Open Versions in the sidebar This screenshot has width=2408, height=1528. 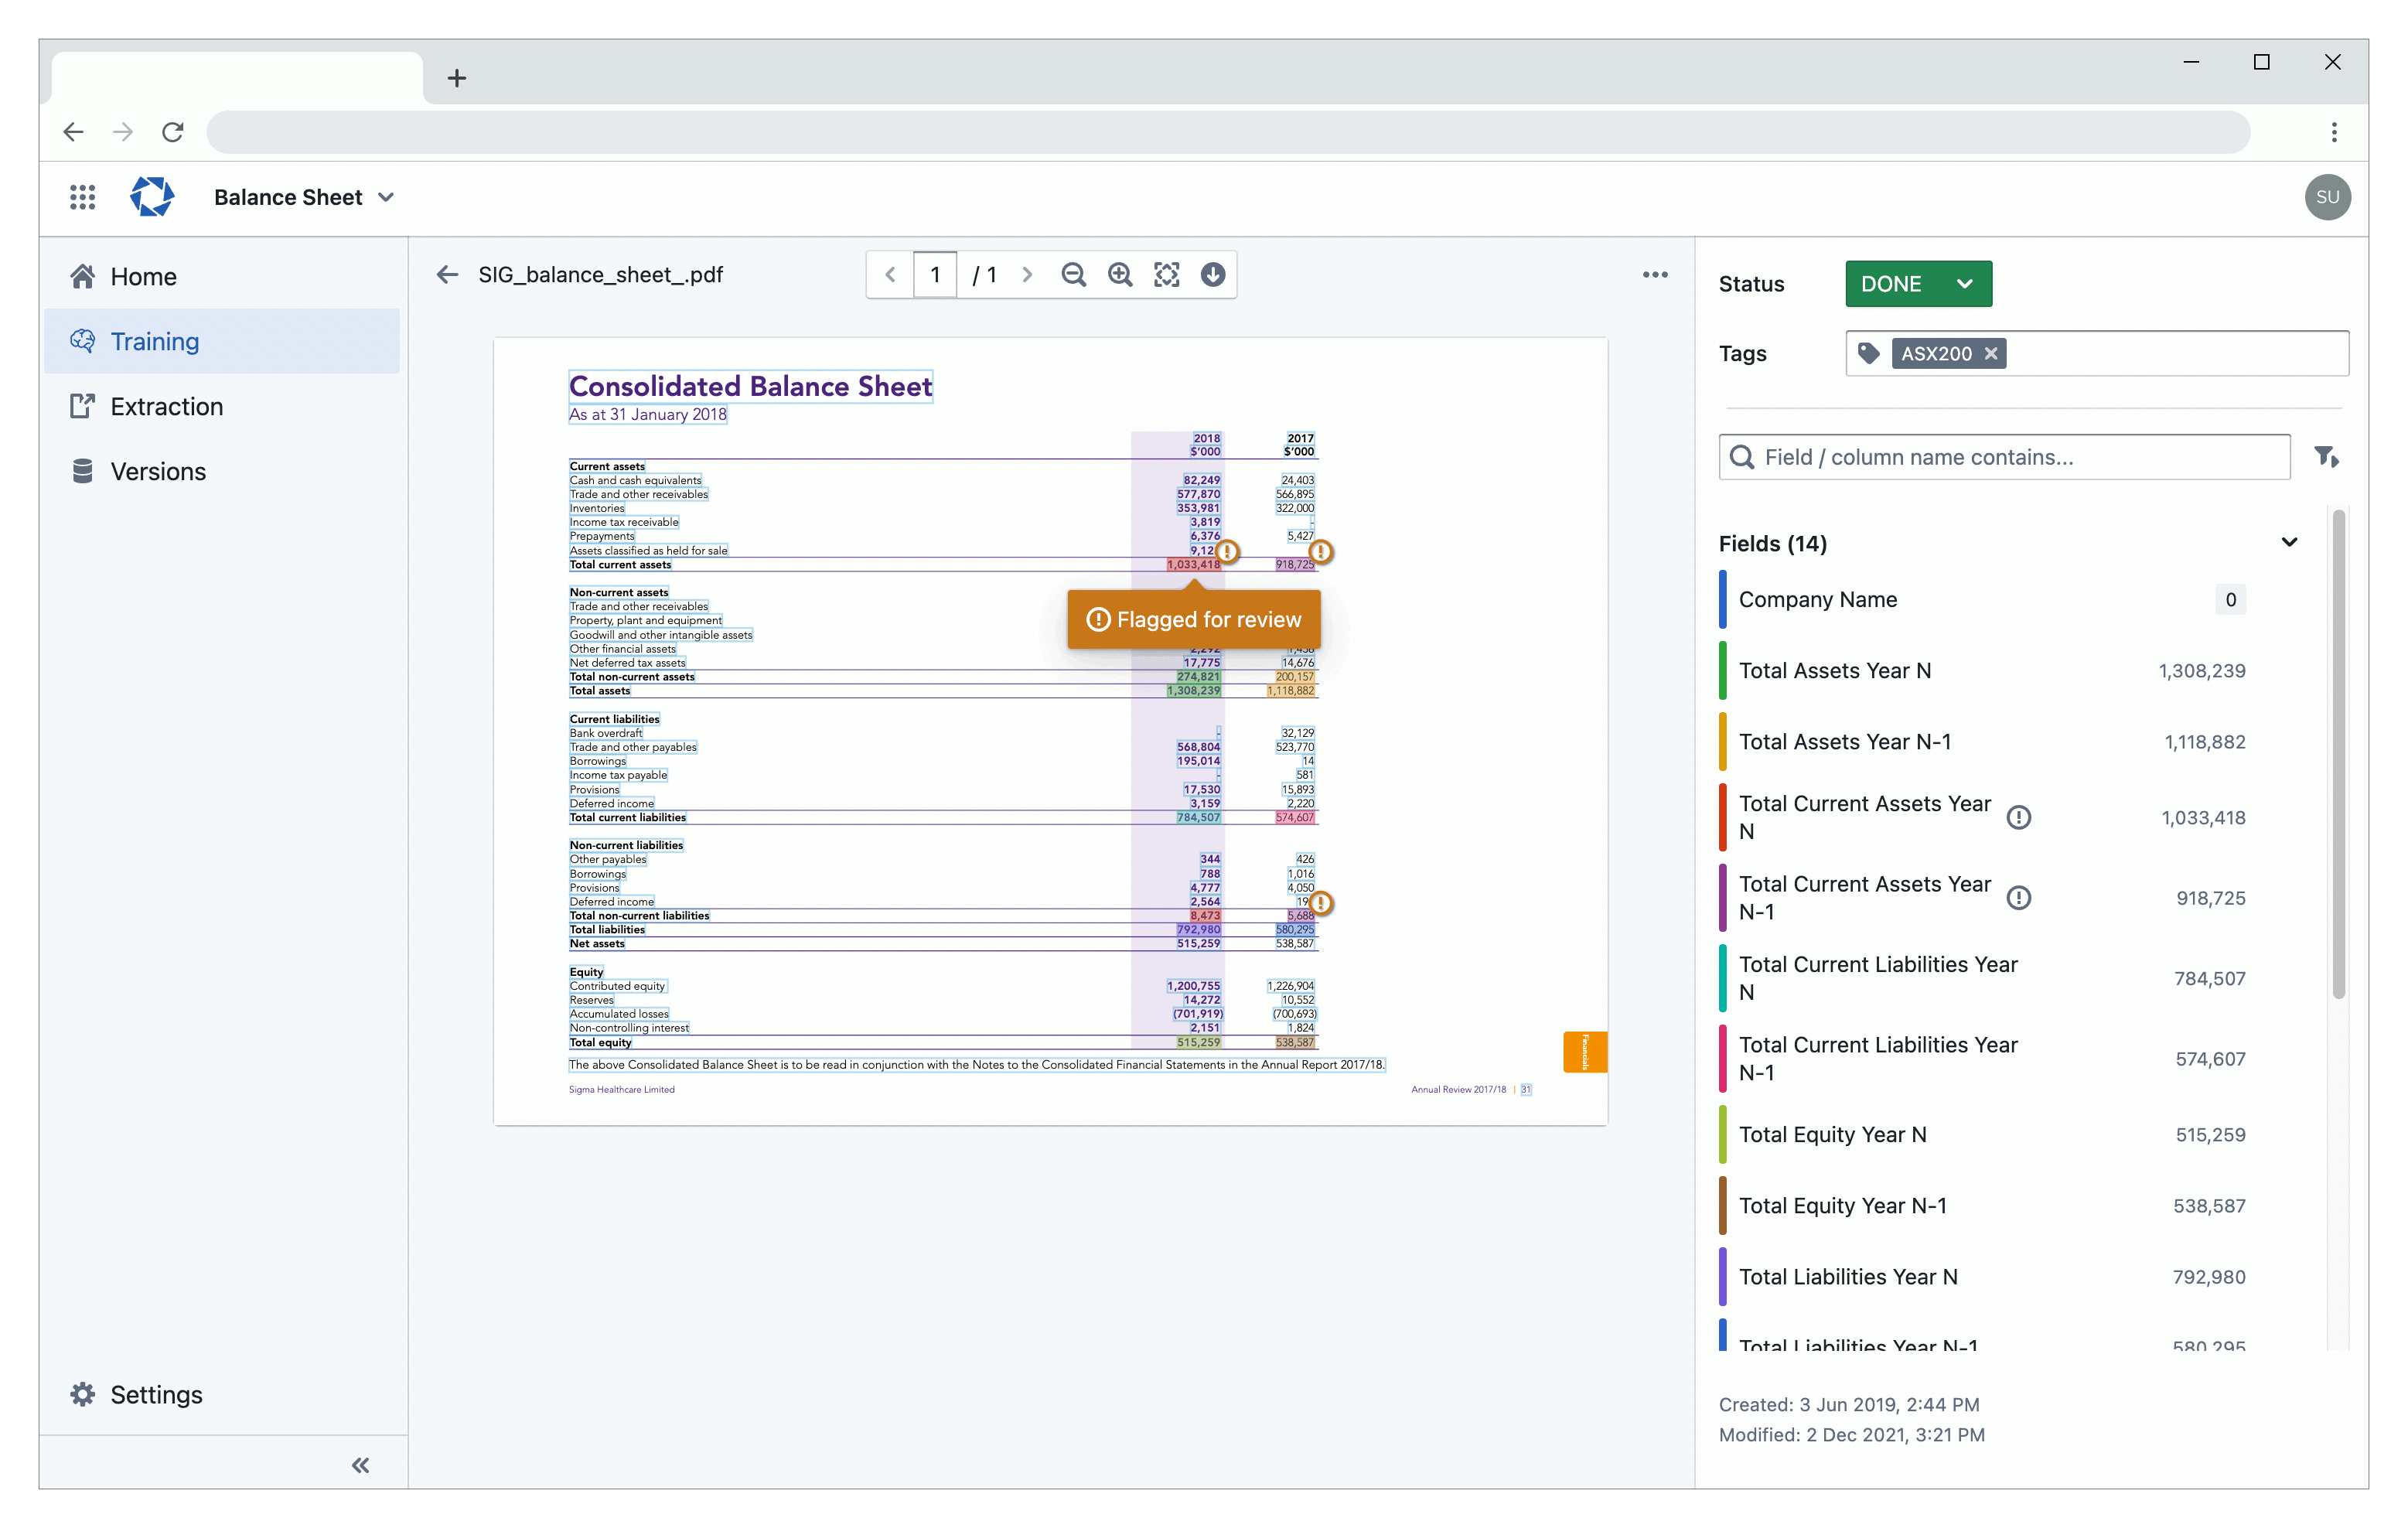(x=222, y=471)
